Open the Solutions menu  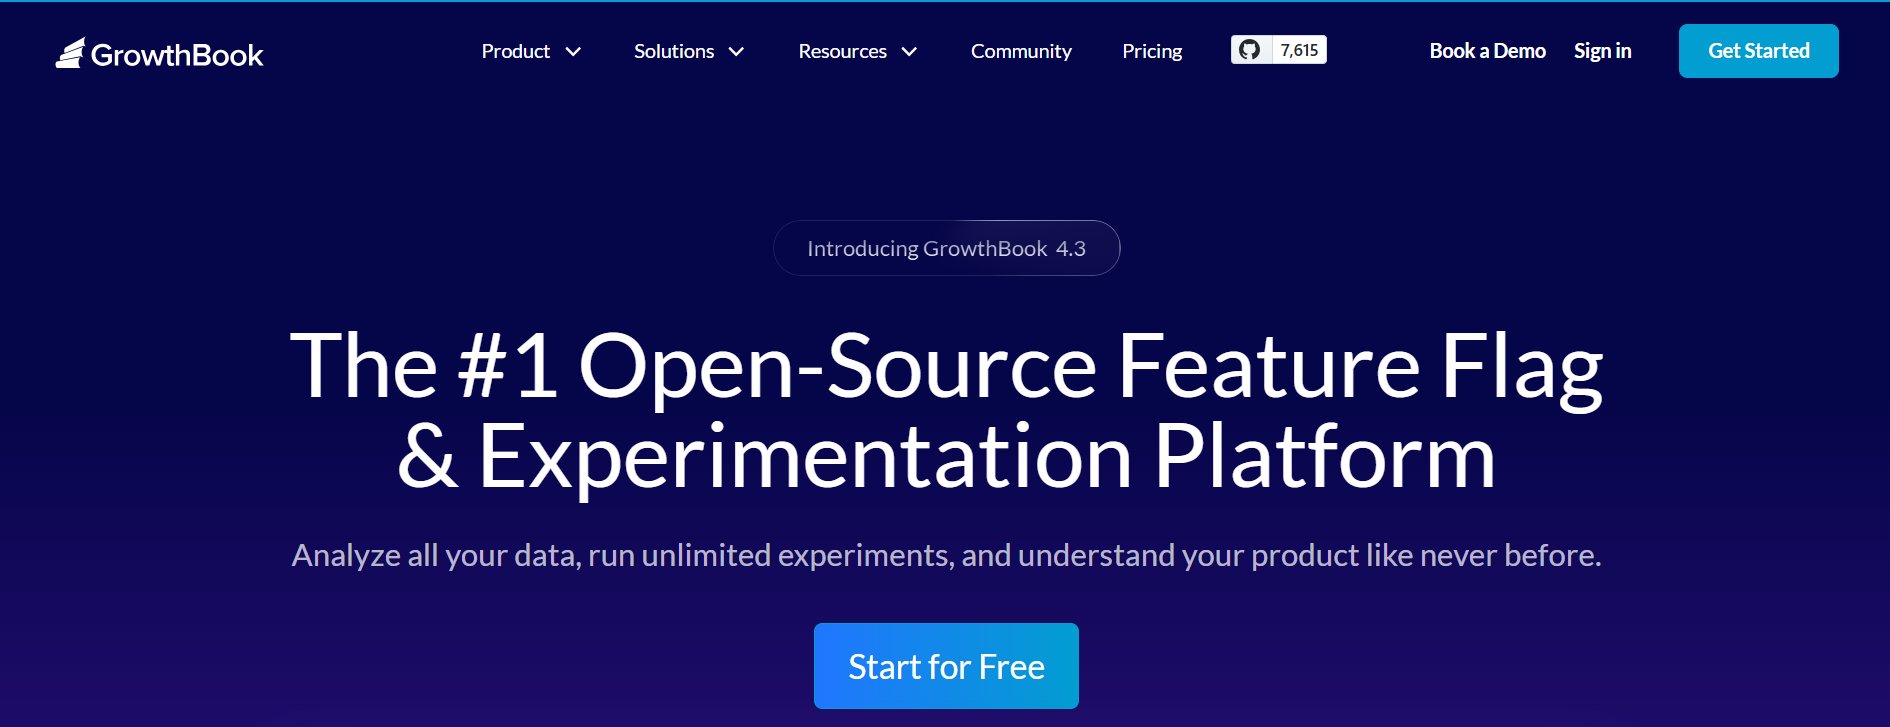coord(674,51)
